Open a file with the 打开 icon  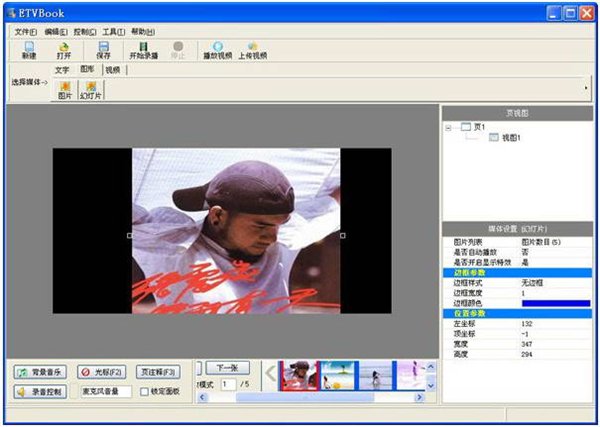[x=64, y=49]
